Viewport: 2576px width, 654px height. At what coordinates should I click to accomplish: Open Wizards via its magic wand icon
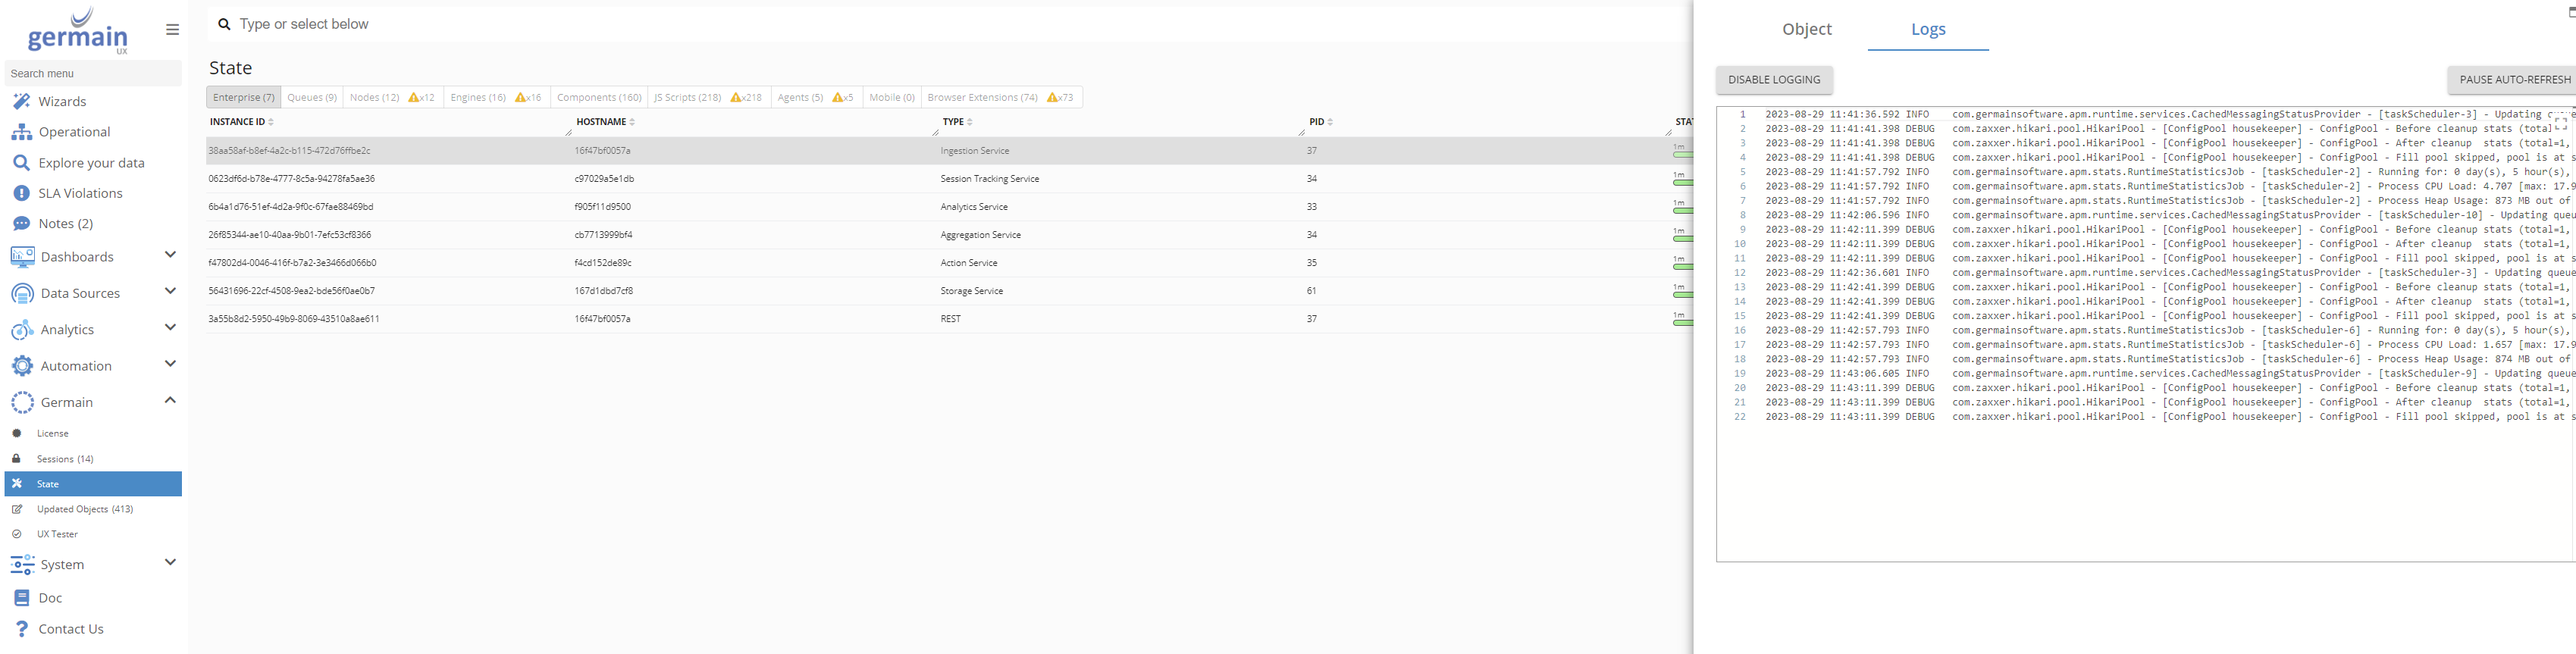(21, 101)
